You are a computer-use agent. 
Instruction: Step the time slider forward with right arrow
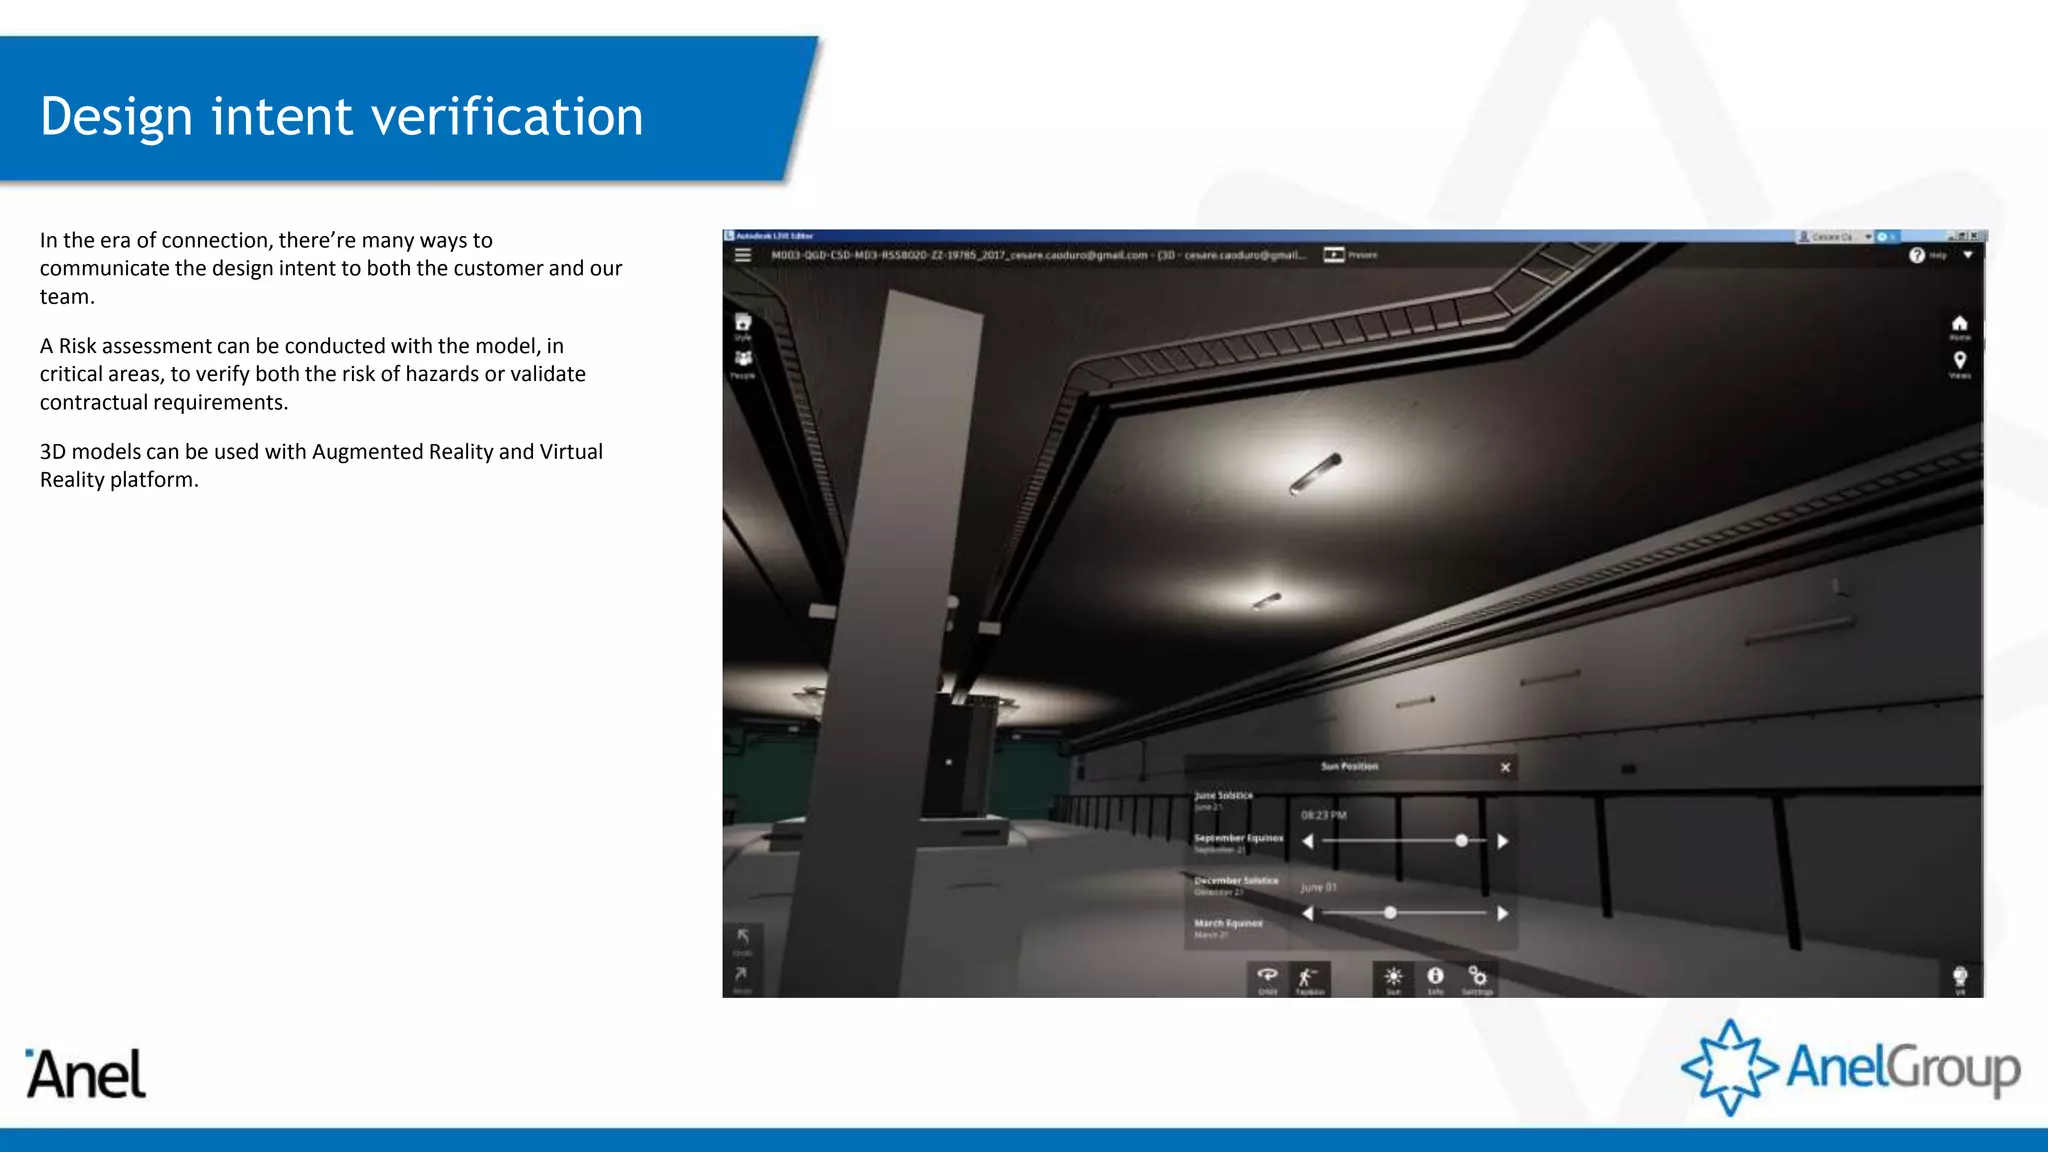point(1502,841)
